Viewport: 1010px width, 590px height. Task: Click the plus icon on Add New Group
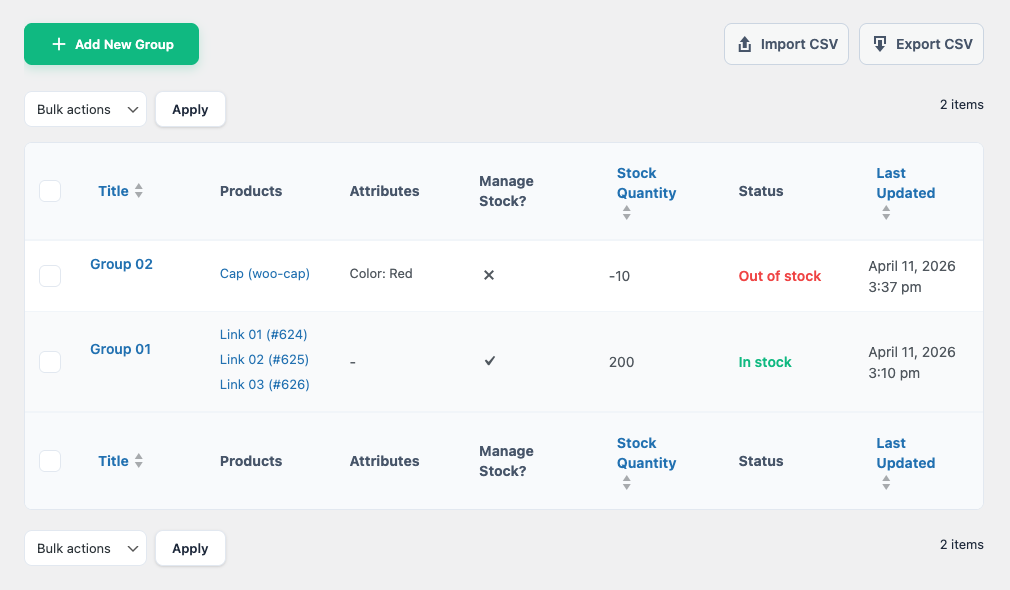(x=59, y=45)
